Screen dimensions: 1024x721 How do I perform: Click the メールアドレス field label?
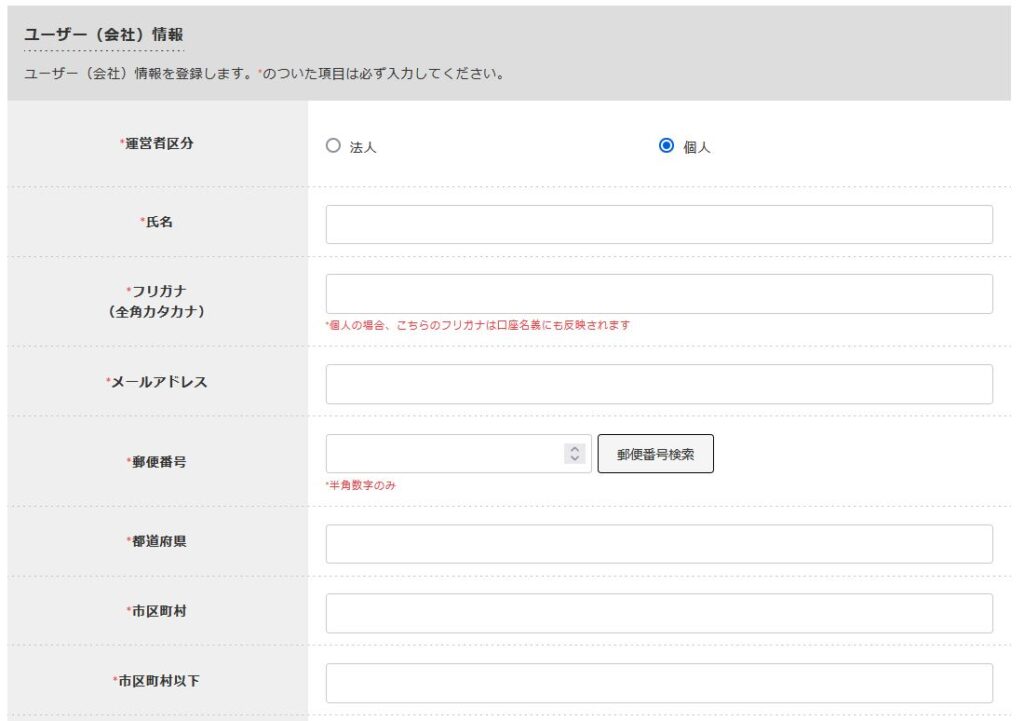pos(158,382)
